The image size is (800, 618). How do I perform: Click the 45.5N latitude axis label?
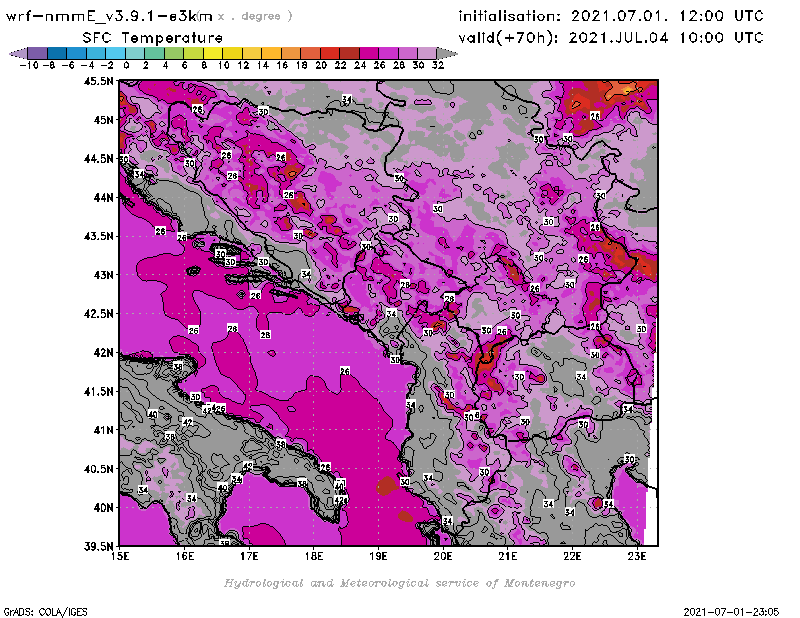click(98, 81)
